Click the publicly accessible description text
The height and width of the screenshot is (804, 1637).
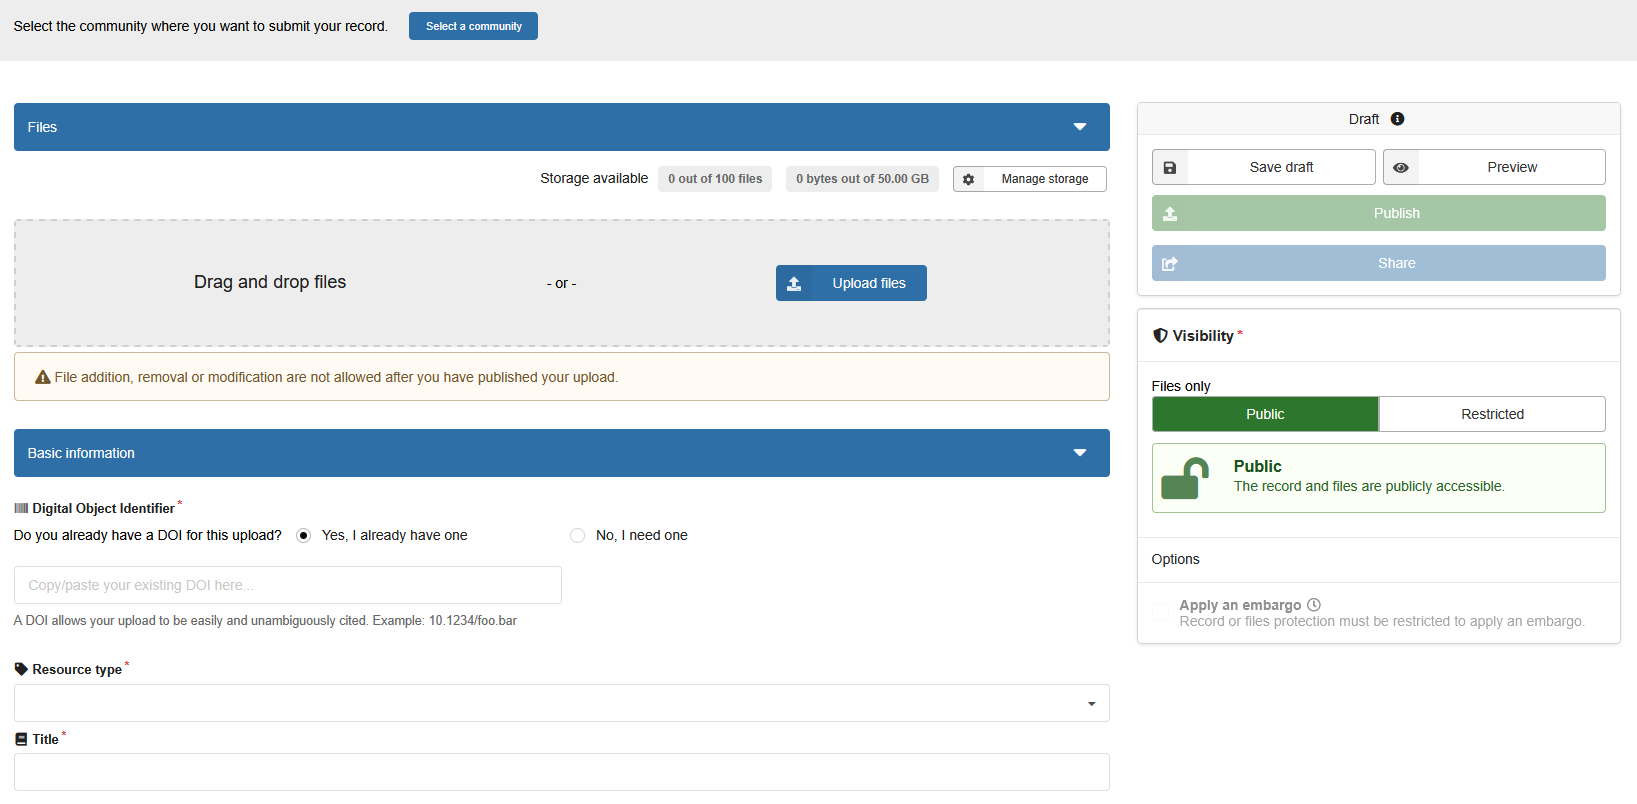1369,486
